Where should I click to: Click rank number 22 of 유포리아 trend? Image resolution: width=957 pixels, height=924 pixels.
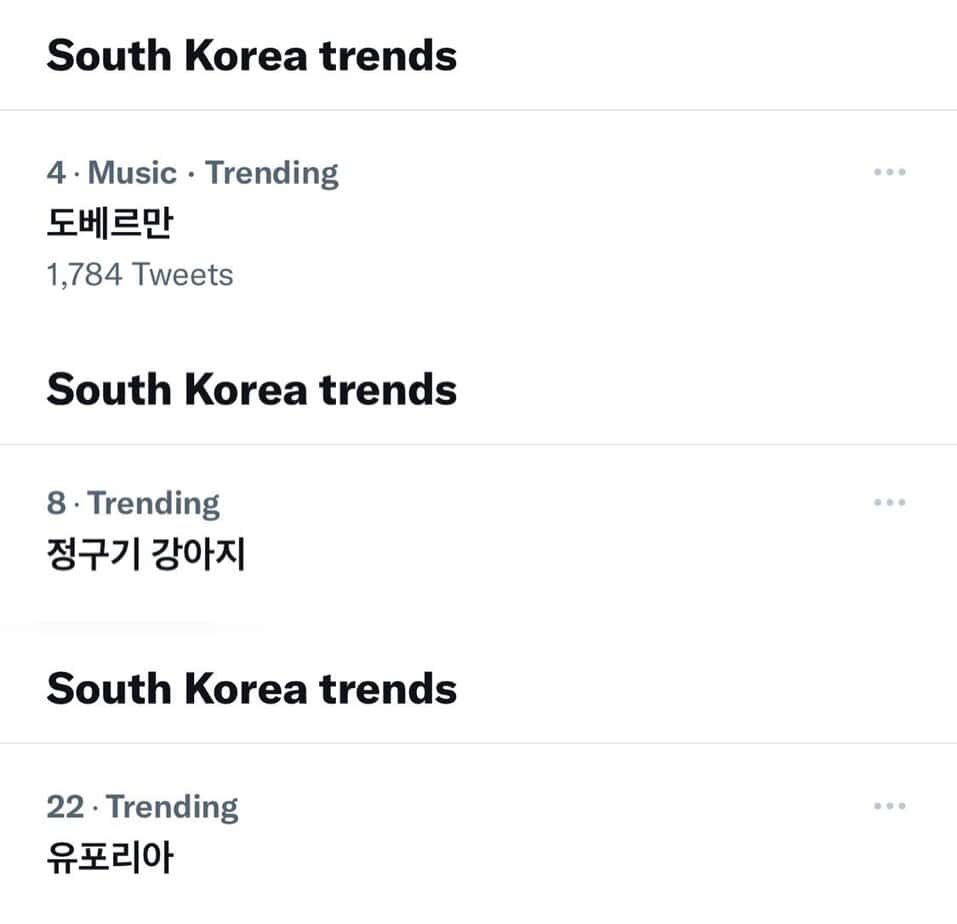click(x=65, y=807)
